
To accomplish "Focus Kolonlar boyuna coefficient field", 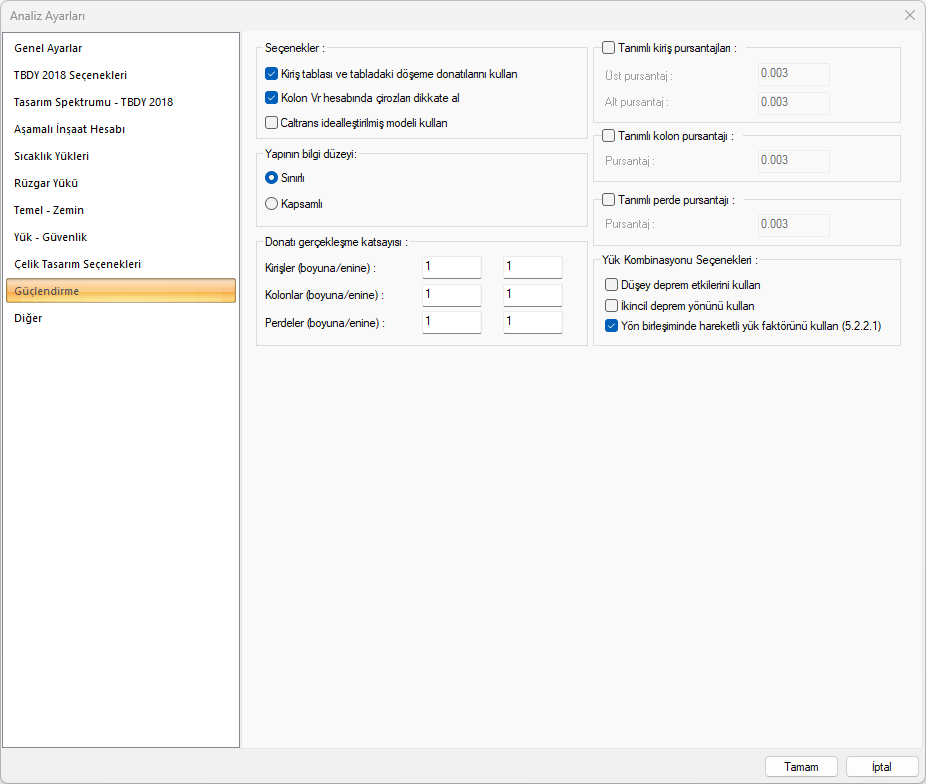I will (x=452, y=295).
